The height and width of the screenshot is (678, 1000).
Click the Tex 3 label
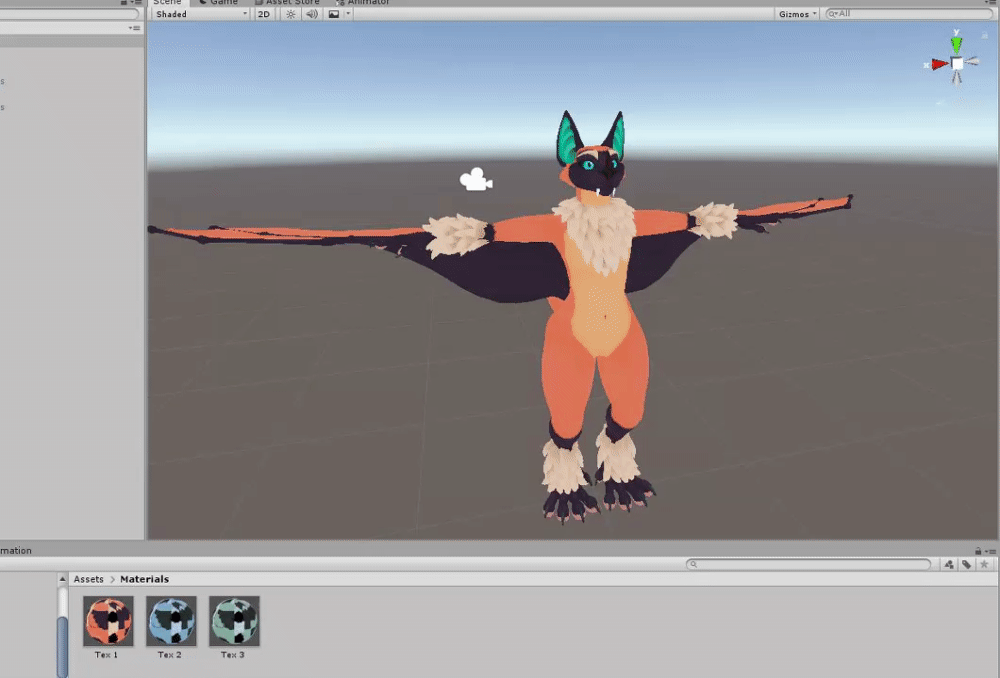pos(233,654)
